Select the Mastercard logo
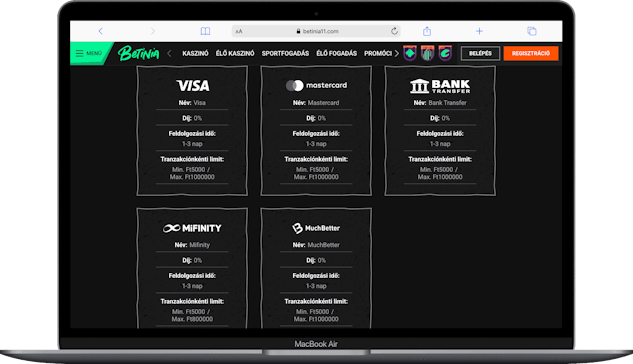This screenshot has width=633, height=364. [316, 85]
